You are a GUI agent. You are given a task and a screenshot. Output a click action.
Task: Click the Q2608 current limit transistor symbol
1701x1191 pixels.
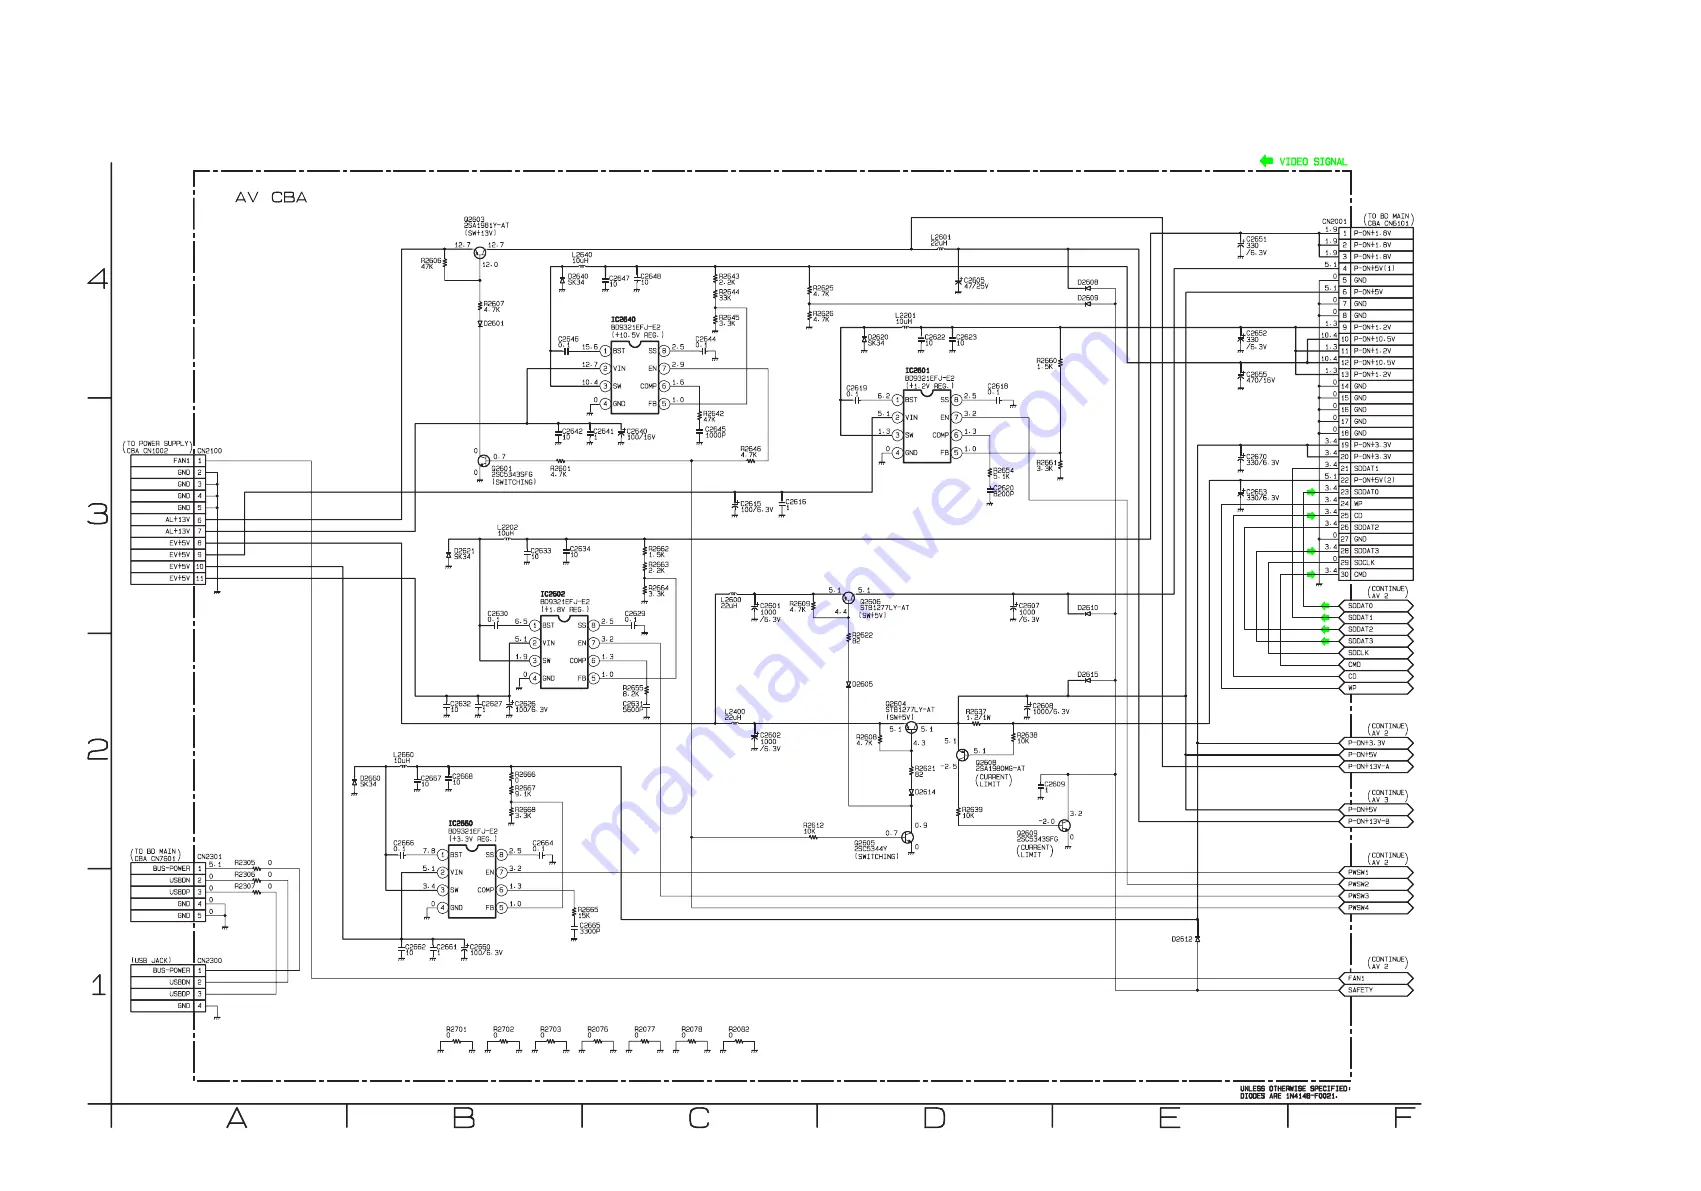[x=962, y=755]
